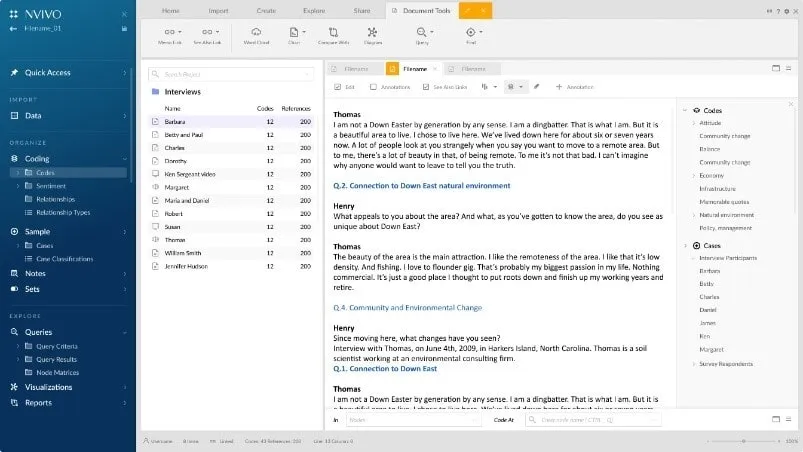Click the highlight pencil icon
The image size is (803, 452).
click(x=536, y=87)
